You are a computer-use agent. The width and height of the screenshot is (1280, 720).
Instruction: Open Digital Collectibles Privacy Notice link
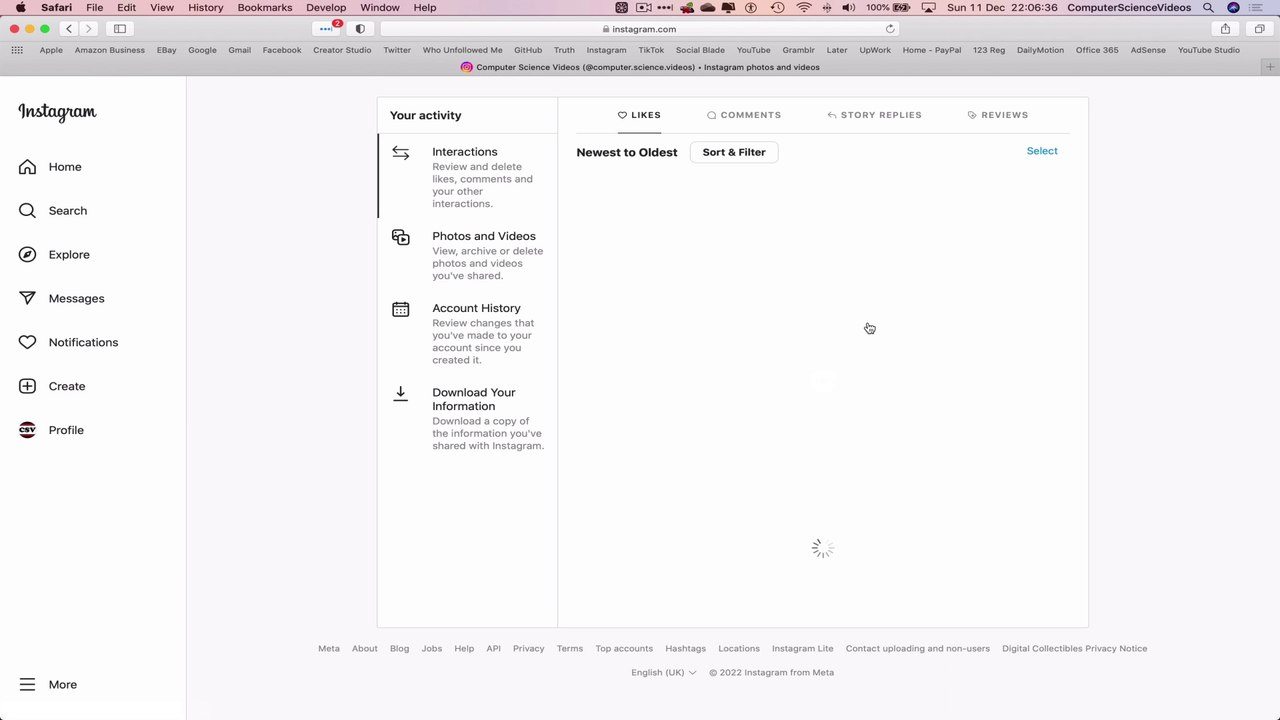tap(1075, 649)
